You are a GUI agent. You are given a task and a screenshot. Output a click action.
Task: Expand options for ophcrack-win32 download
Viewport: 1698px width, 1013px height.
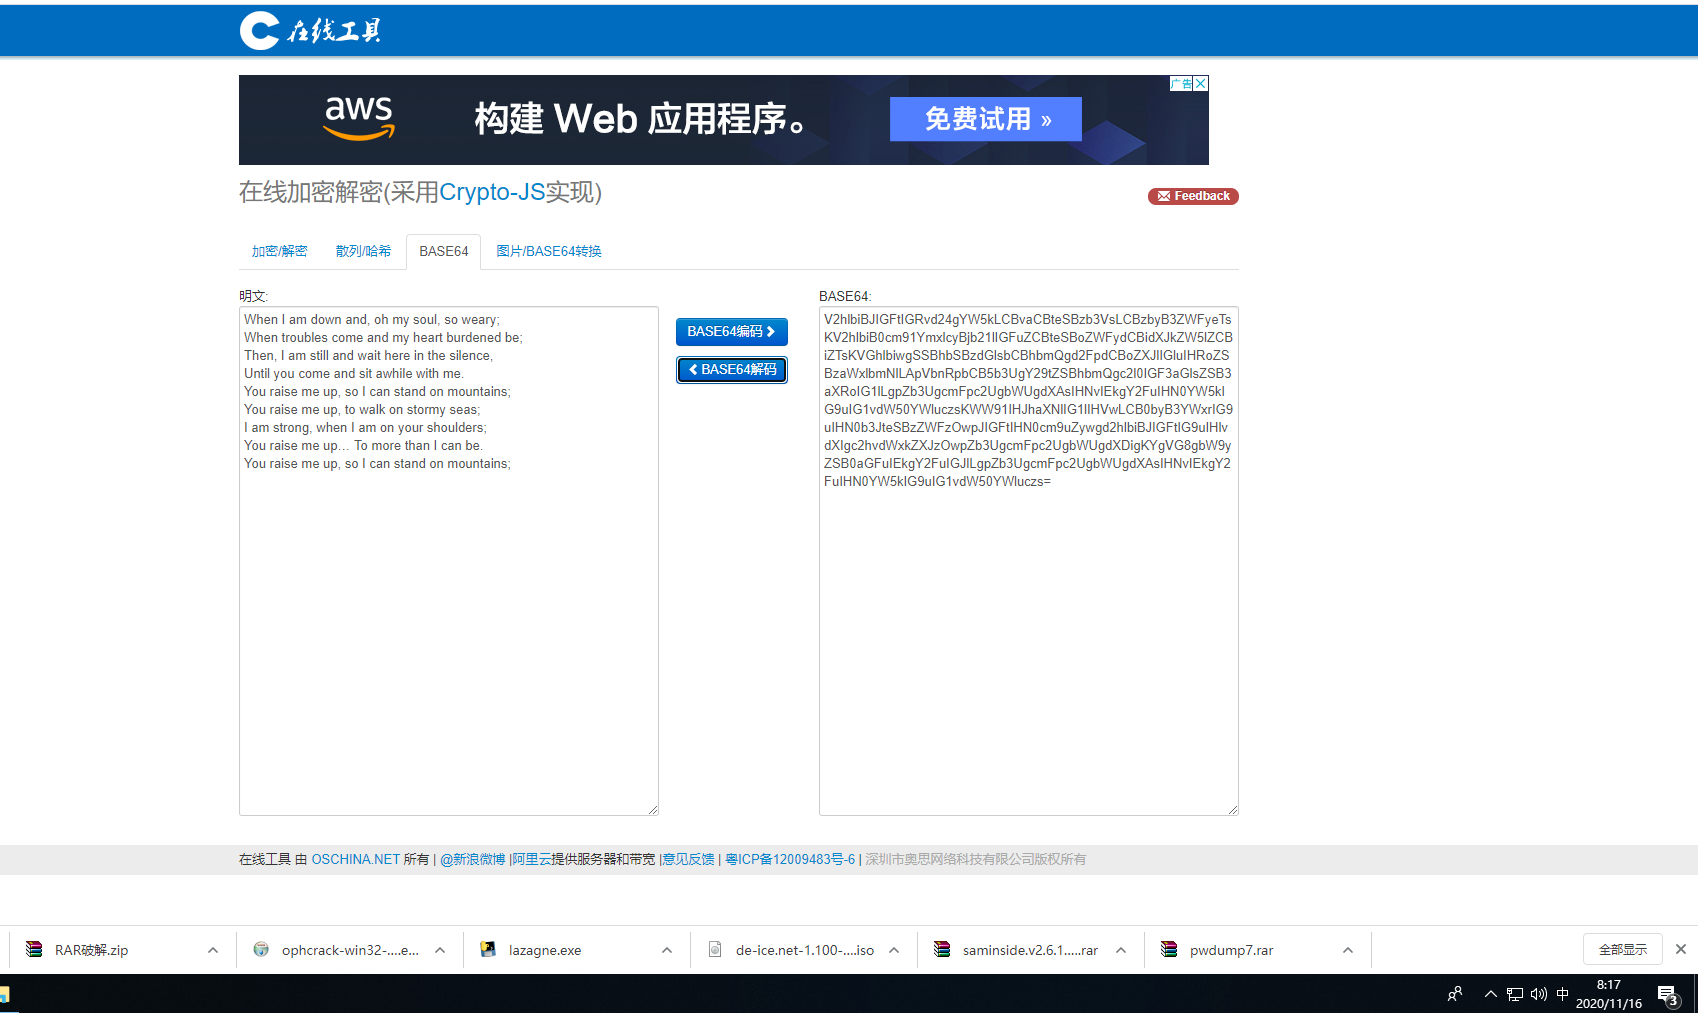(x=440, y=950)
